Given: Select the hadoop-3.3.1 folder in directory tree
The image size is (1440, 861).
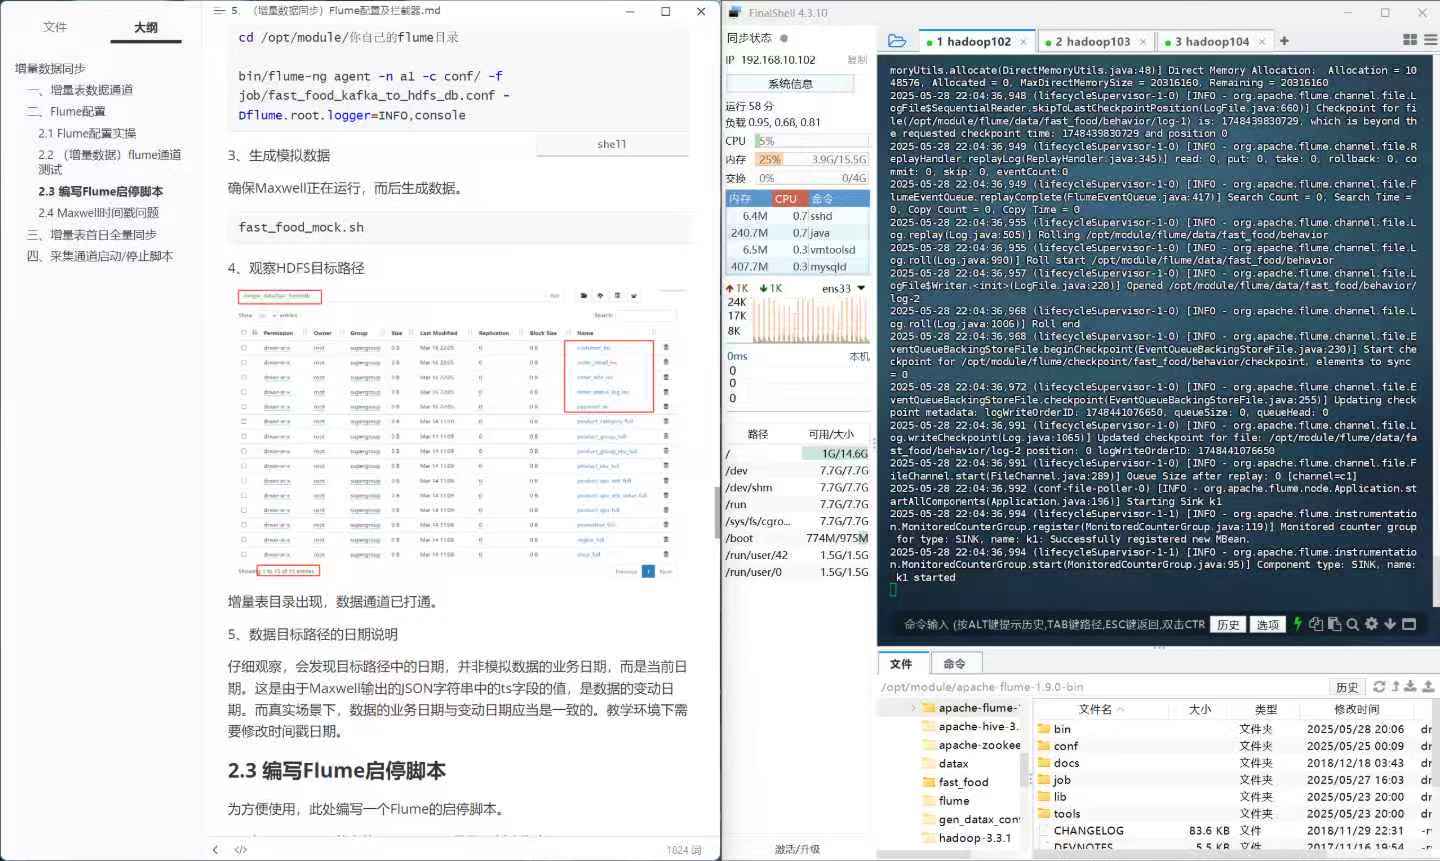Looking at the screenshot, I should [974, 838].
